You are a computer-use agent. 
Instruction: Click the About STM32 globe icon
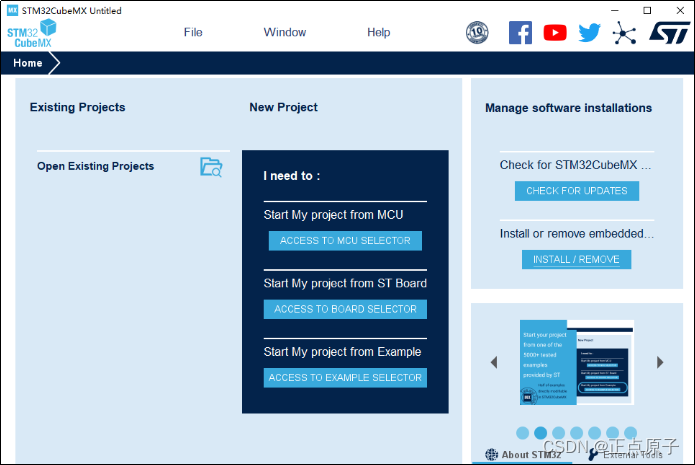point(491,455)
